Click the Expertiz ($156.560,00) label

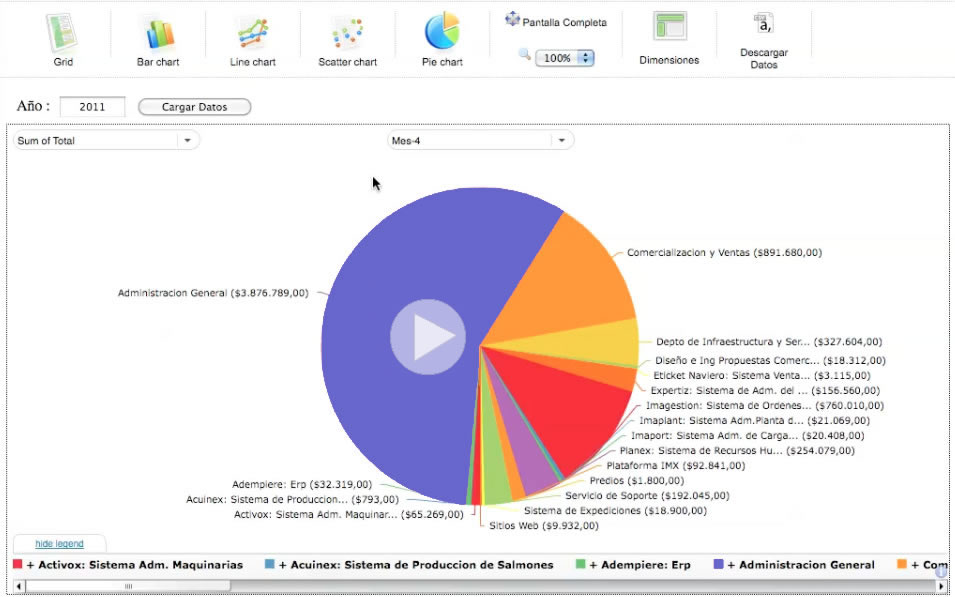pyautogui.click(x=765, y=390)
